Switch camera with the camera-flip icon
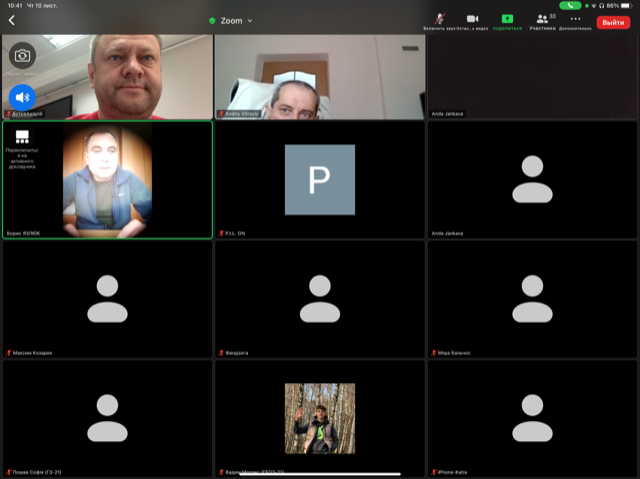Screen dimensions: 640x479 [22, 55]
